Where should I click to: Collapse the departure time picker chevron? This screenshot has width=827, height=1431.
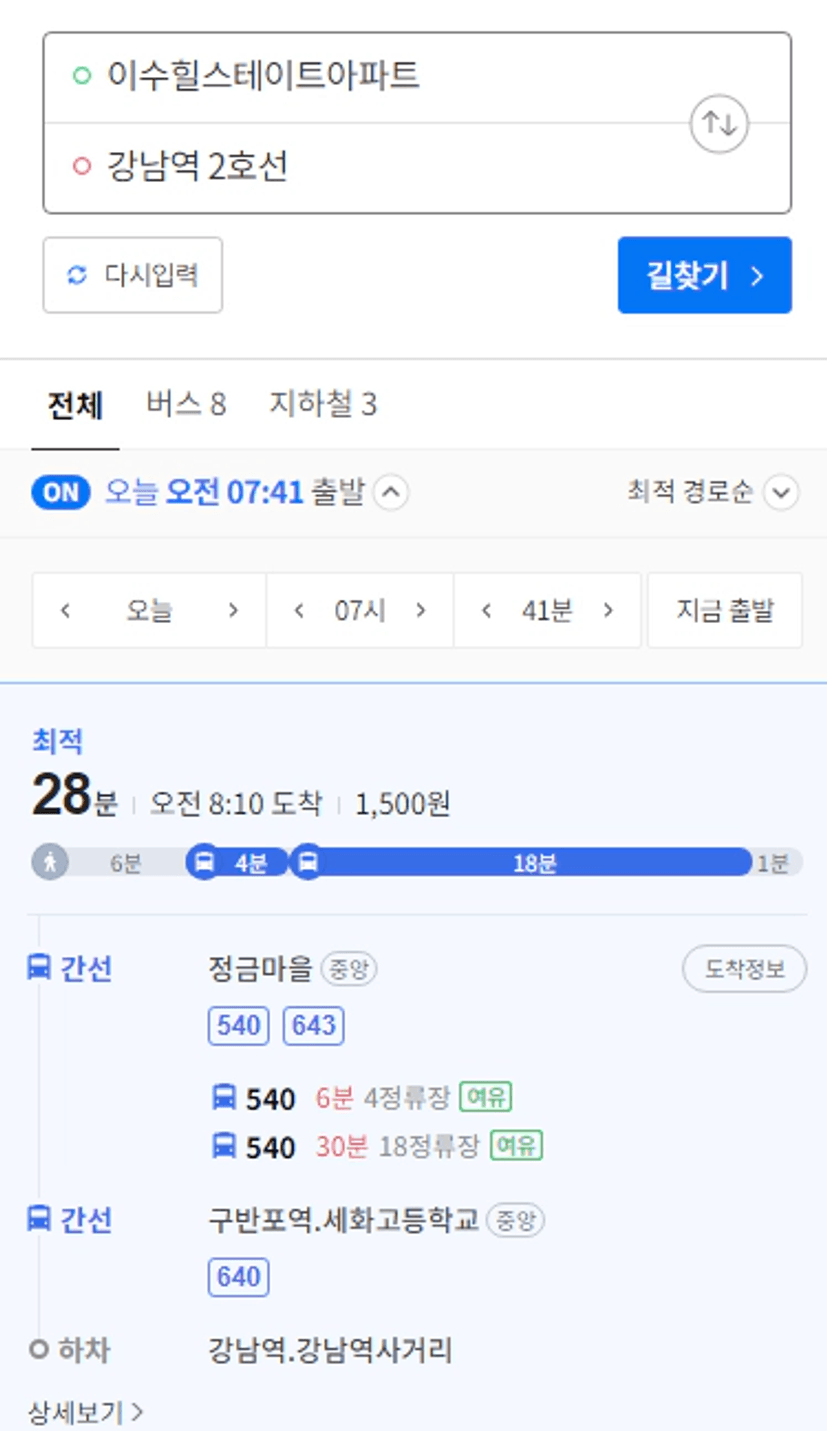[391, 493]
